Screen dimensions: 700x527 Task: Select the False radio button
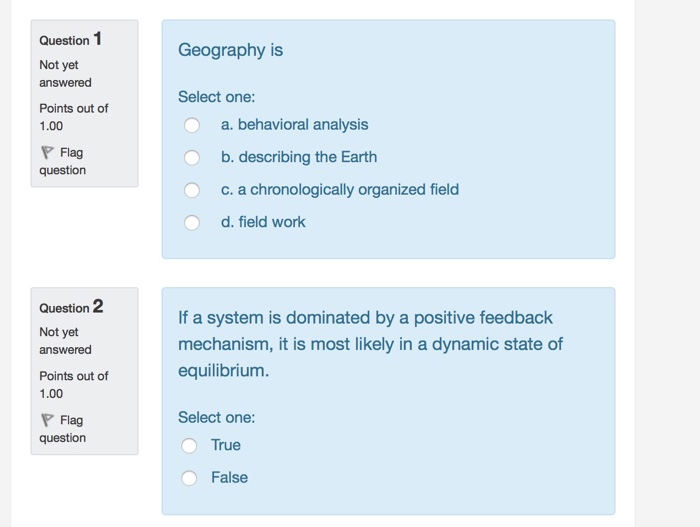point(189,478)
